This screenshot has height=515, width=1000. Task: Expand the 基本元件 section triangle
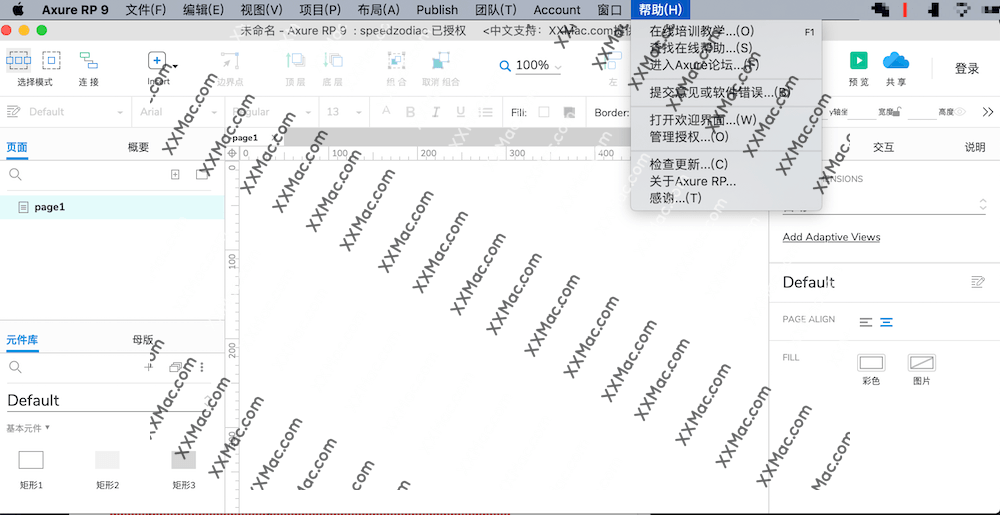pos(48,427)
